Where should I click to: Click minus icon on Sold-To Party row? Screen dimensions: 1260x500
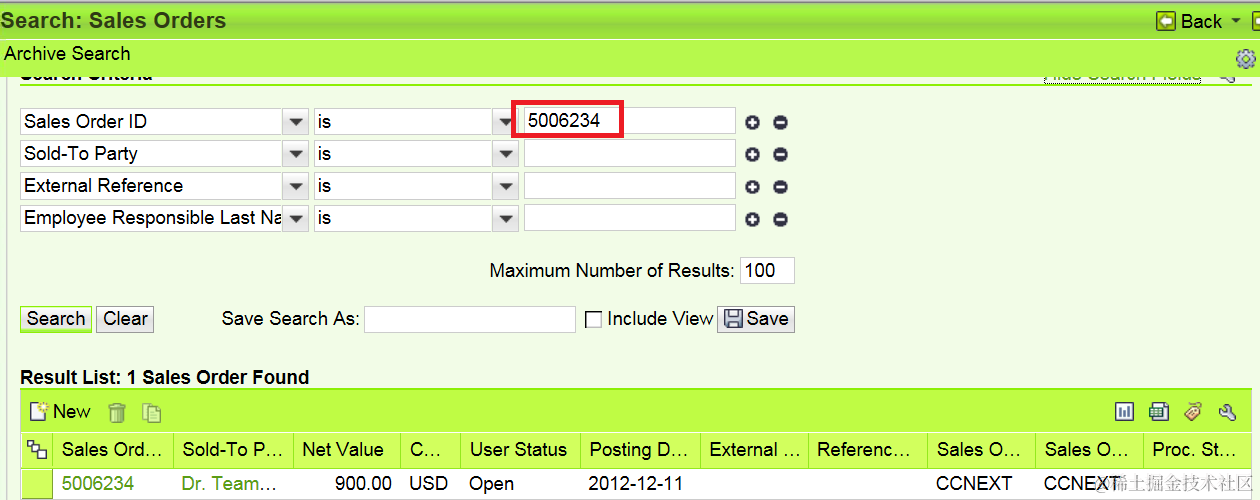[781, 154]
